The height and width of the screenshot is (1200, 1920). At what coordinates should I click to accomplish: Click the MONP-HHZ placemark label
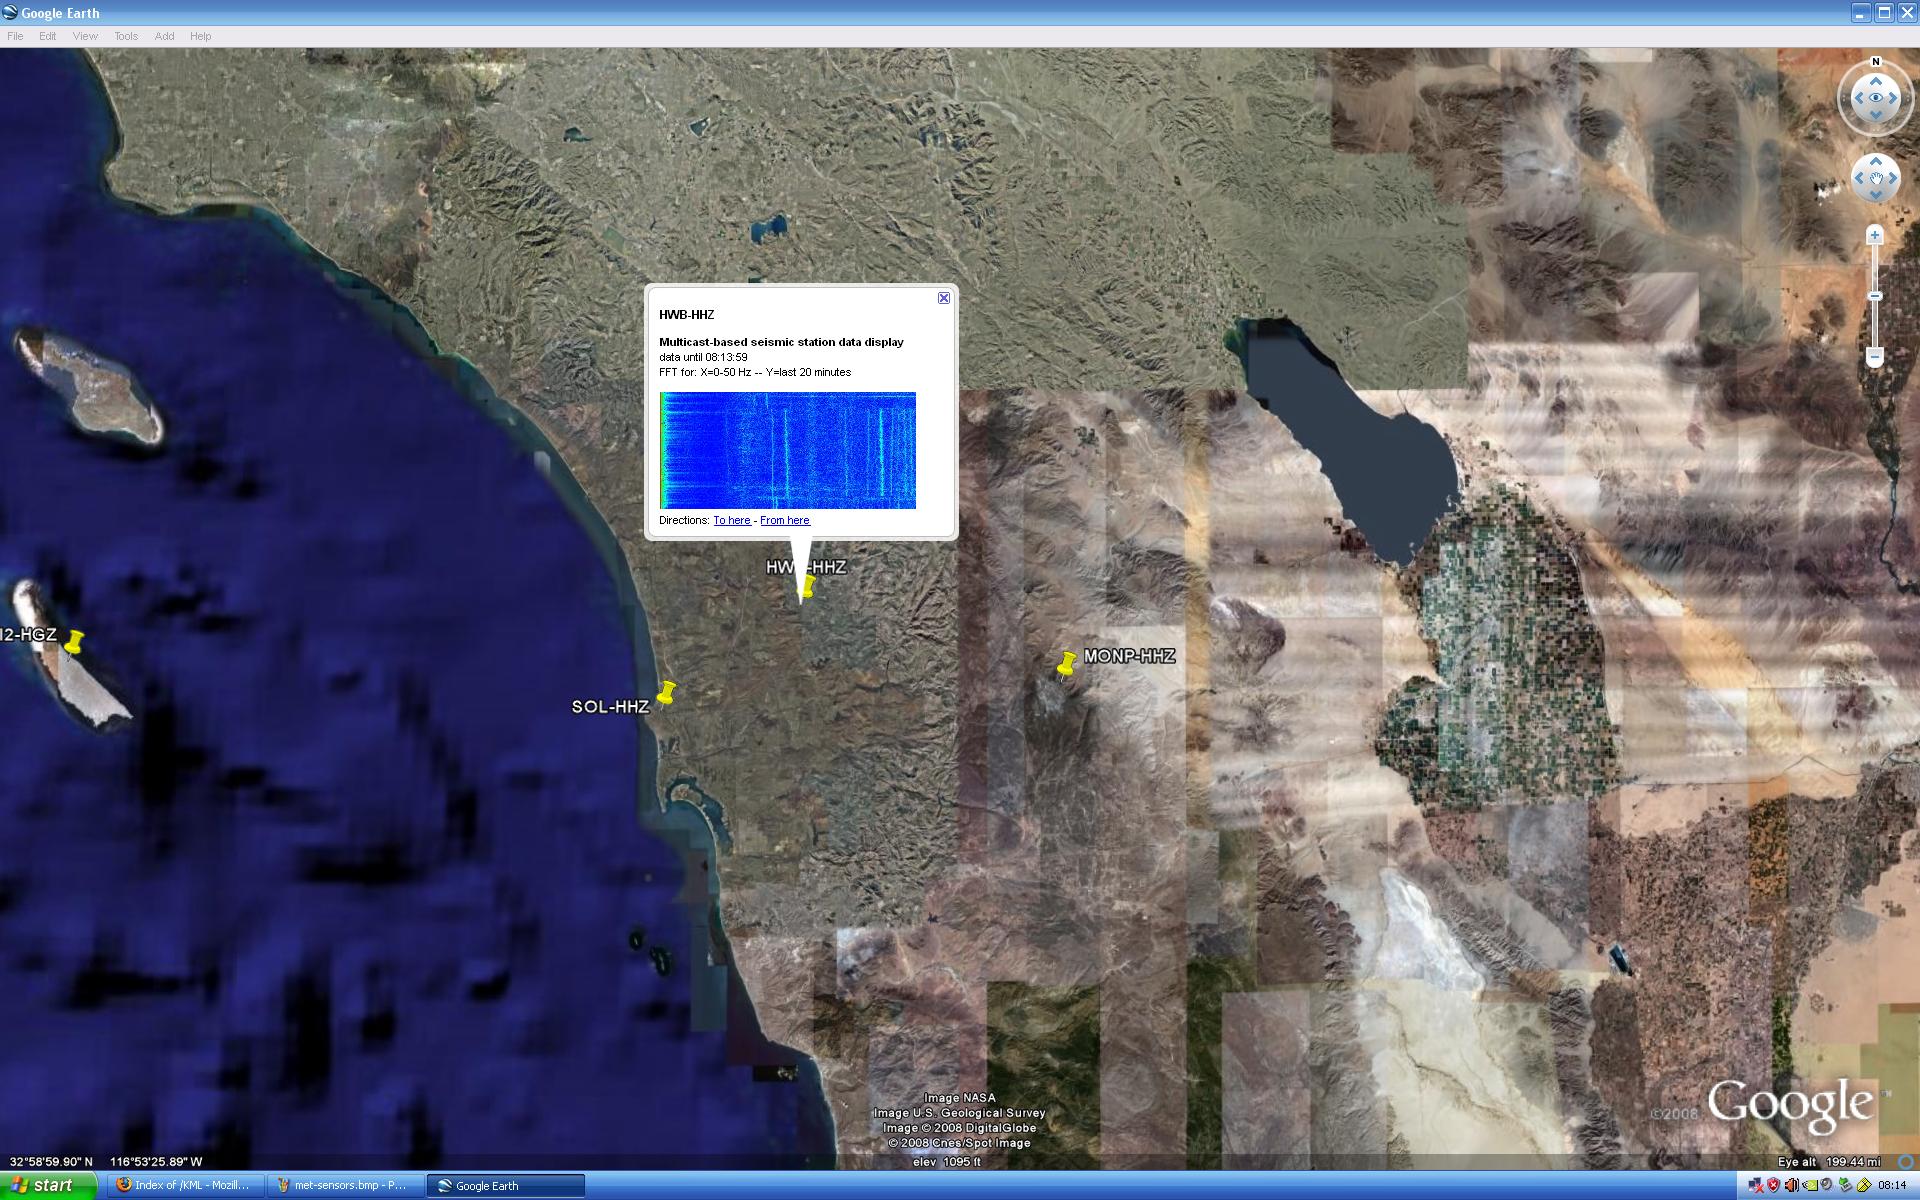coord(1130,656)
